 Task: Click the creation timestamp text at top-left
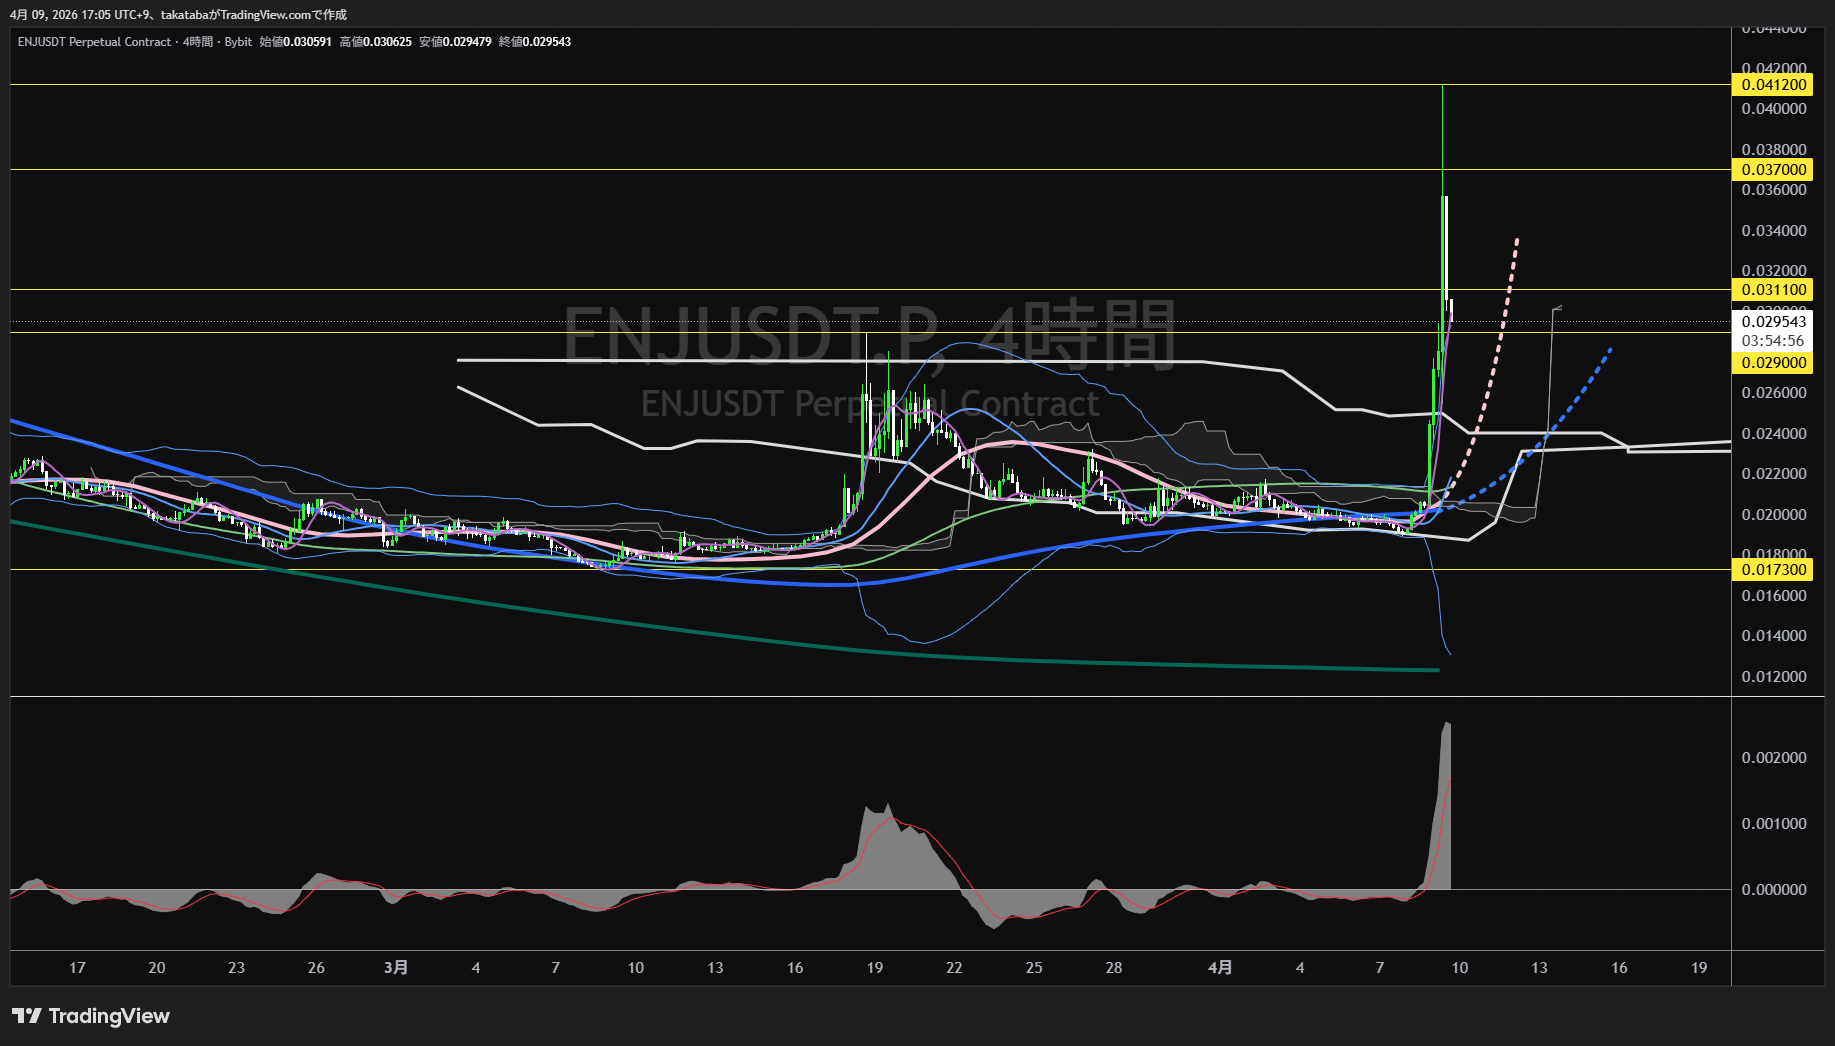(178, 15)
